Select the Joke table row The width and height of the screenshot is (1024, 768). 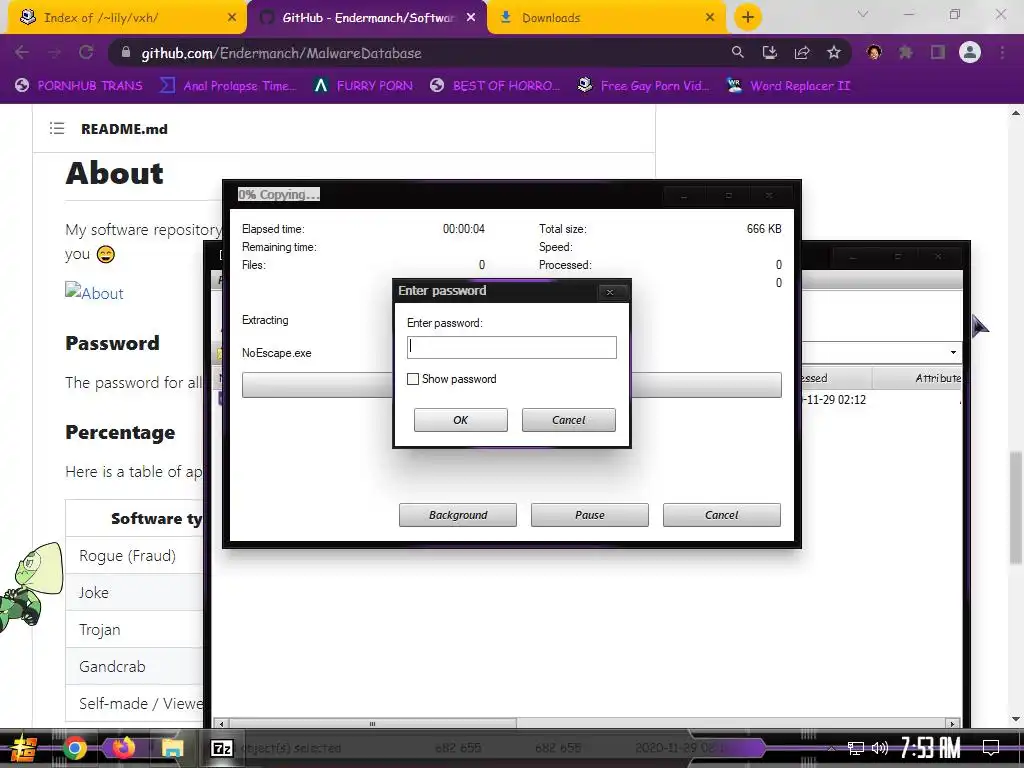(135, 592)
